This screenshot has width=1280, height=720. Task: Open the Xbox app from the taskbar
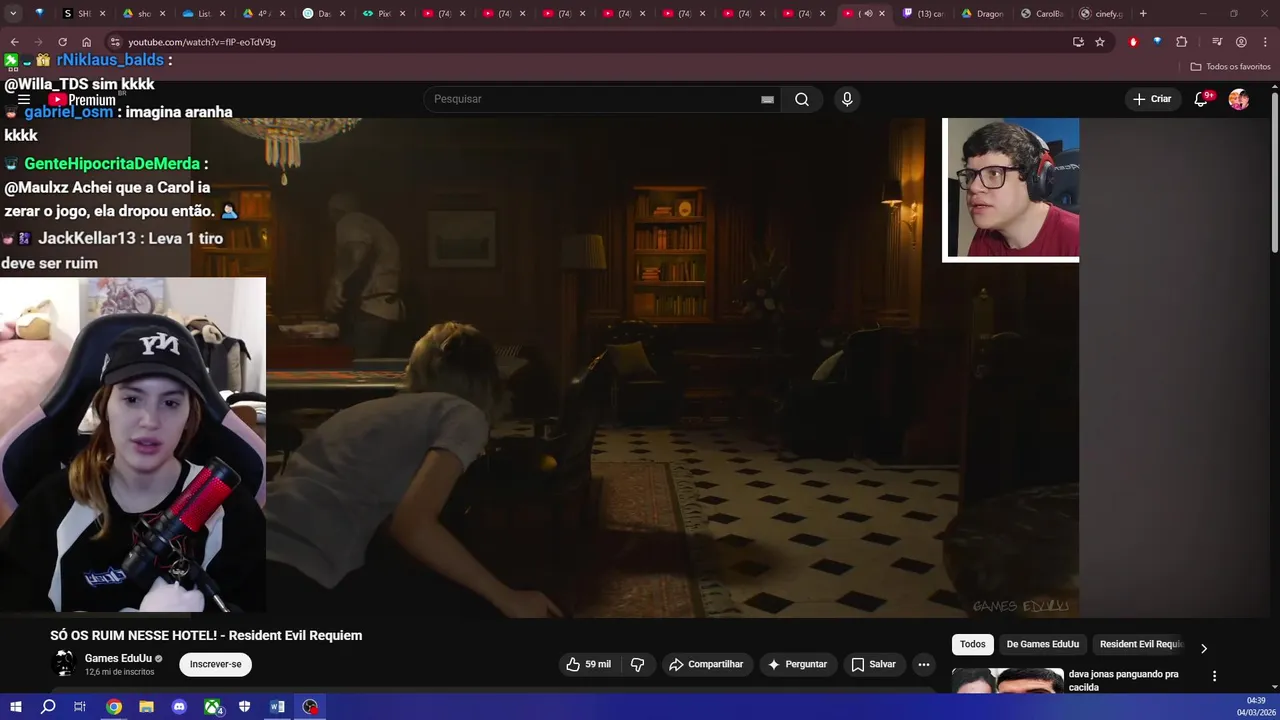pos(212,707)
